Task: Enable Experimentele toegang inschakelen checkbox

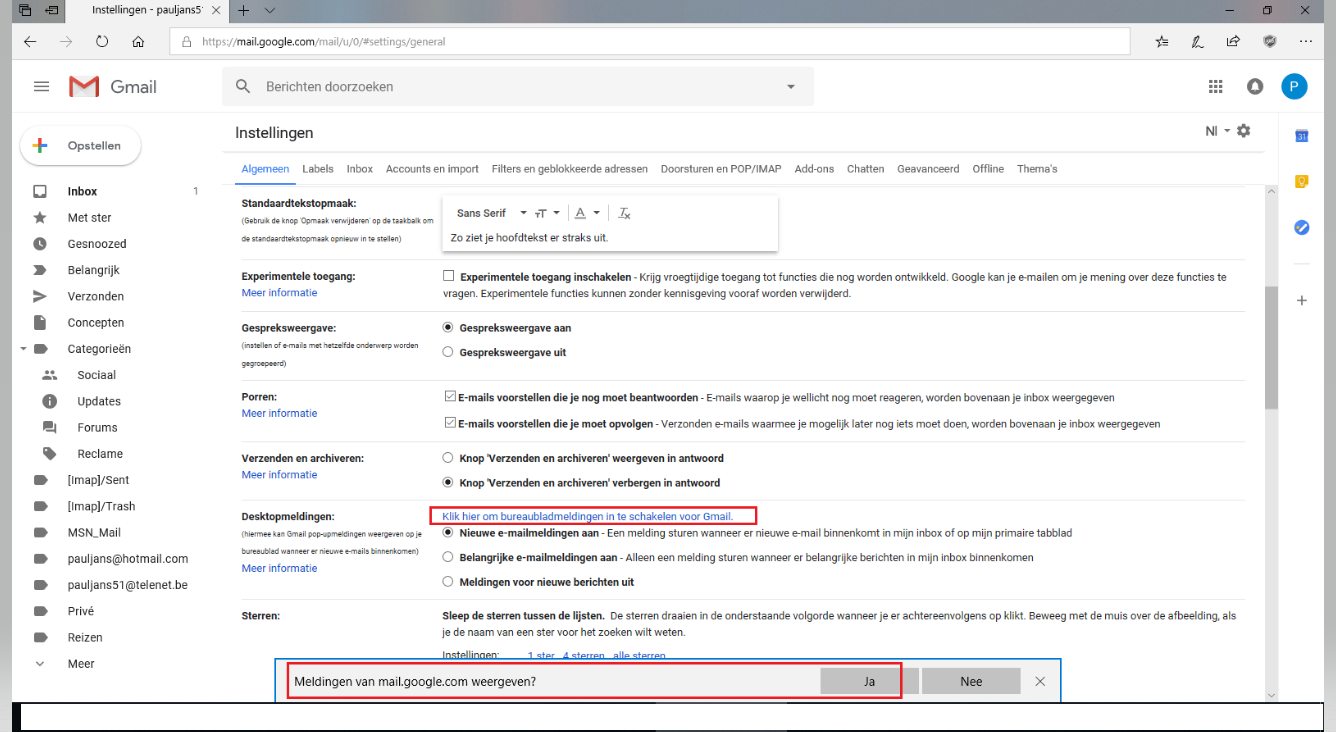Action: coord(449,276)
